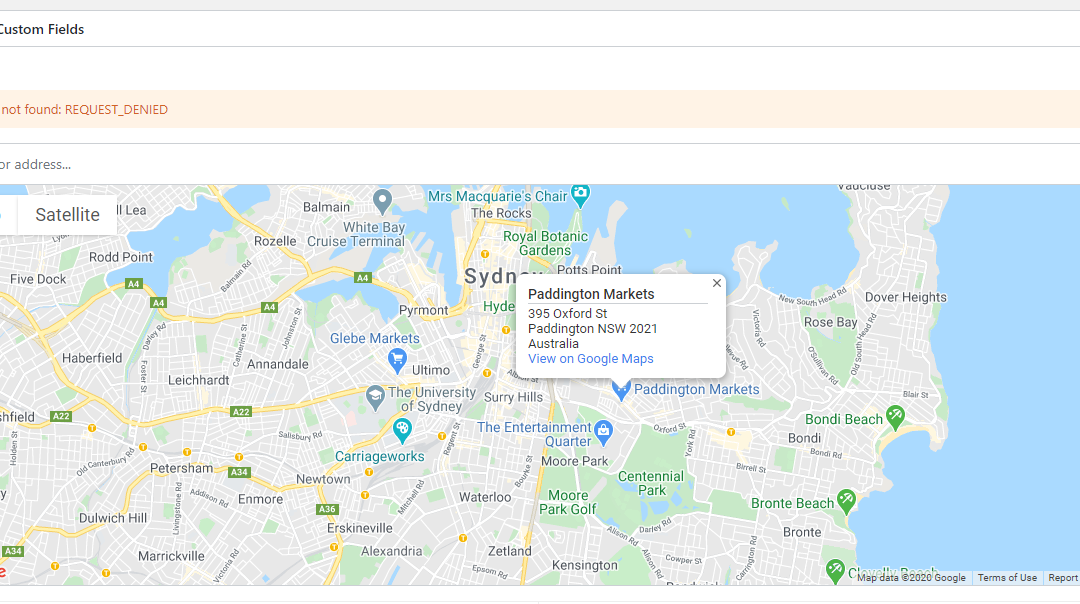Click The University of Sydney marker
Screen dimensions: 1080x604
click(375, 397)
